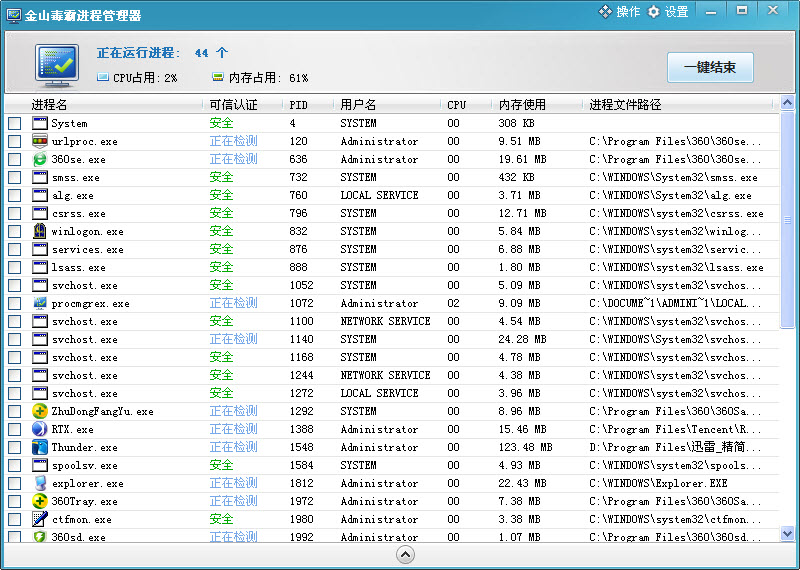
Task: Click the ZhuDongFangYu.exe shield icon
Action: pos(40,411)
